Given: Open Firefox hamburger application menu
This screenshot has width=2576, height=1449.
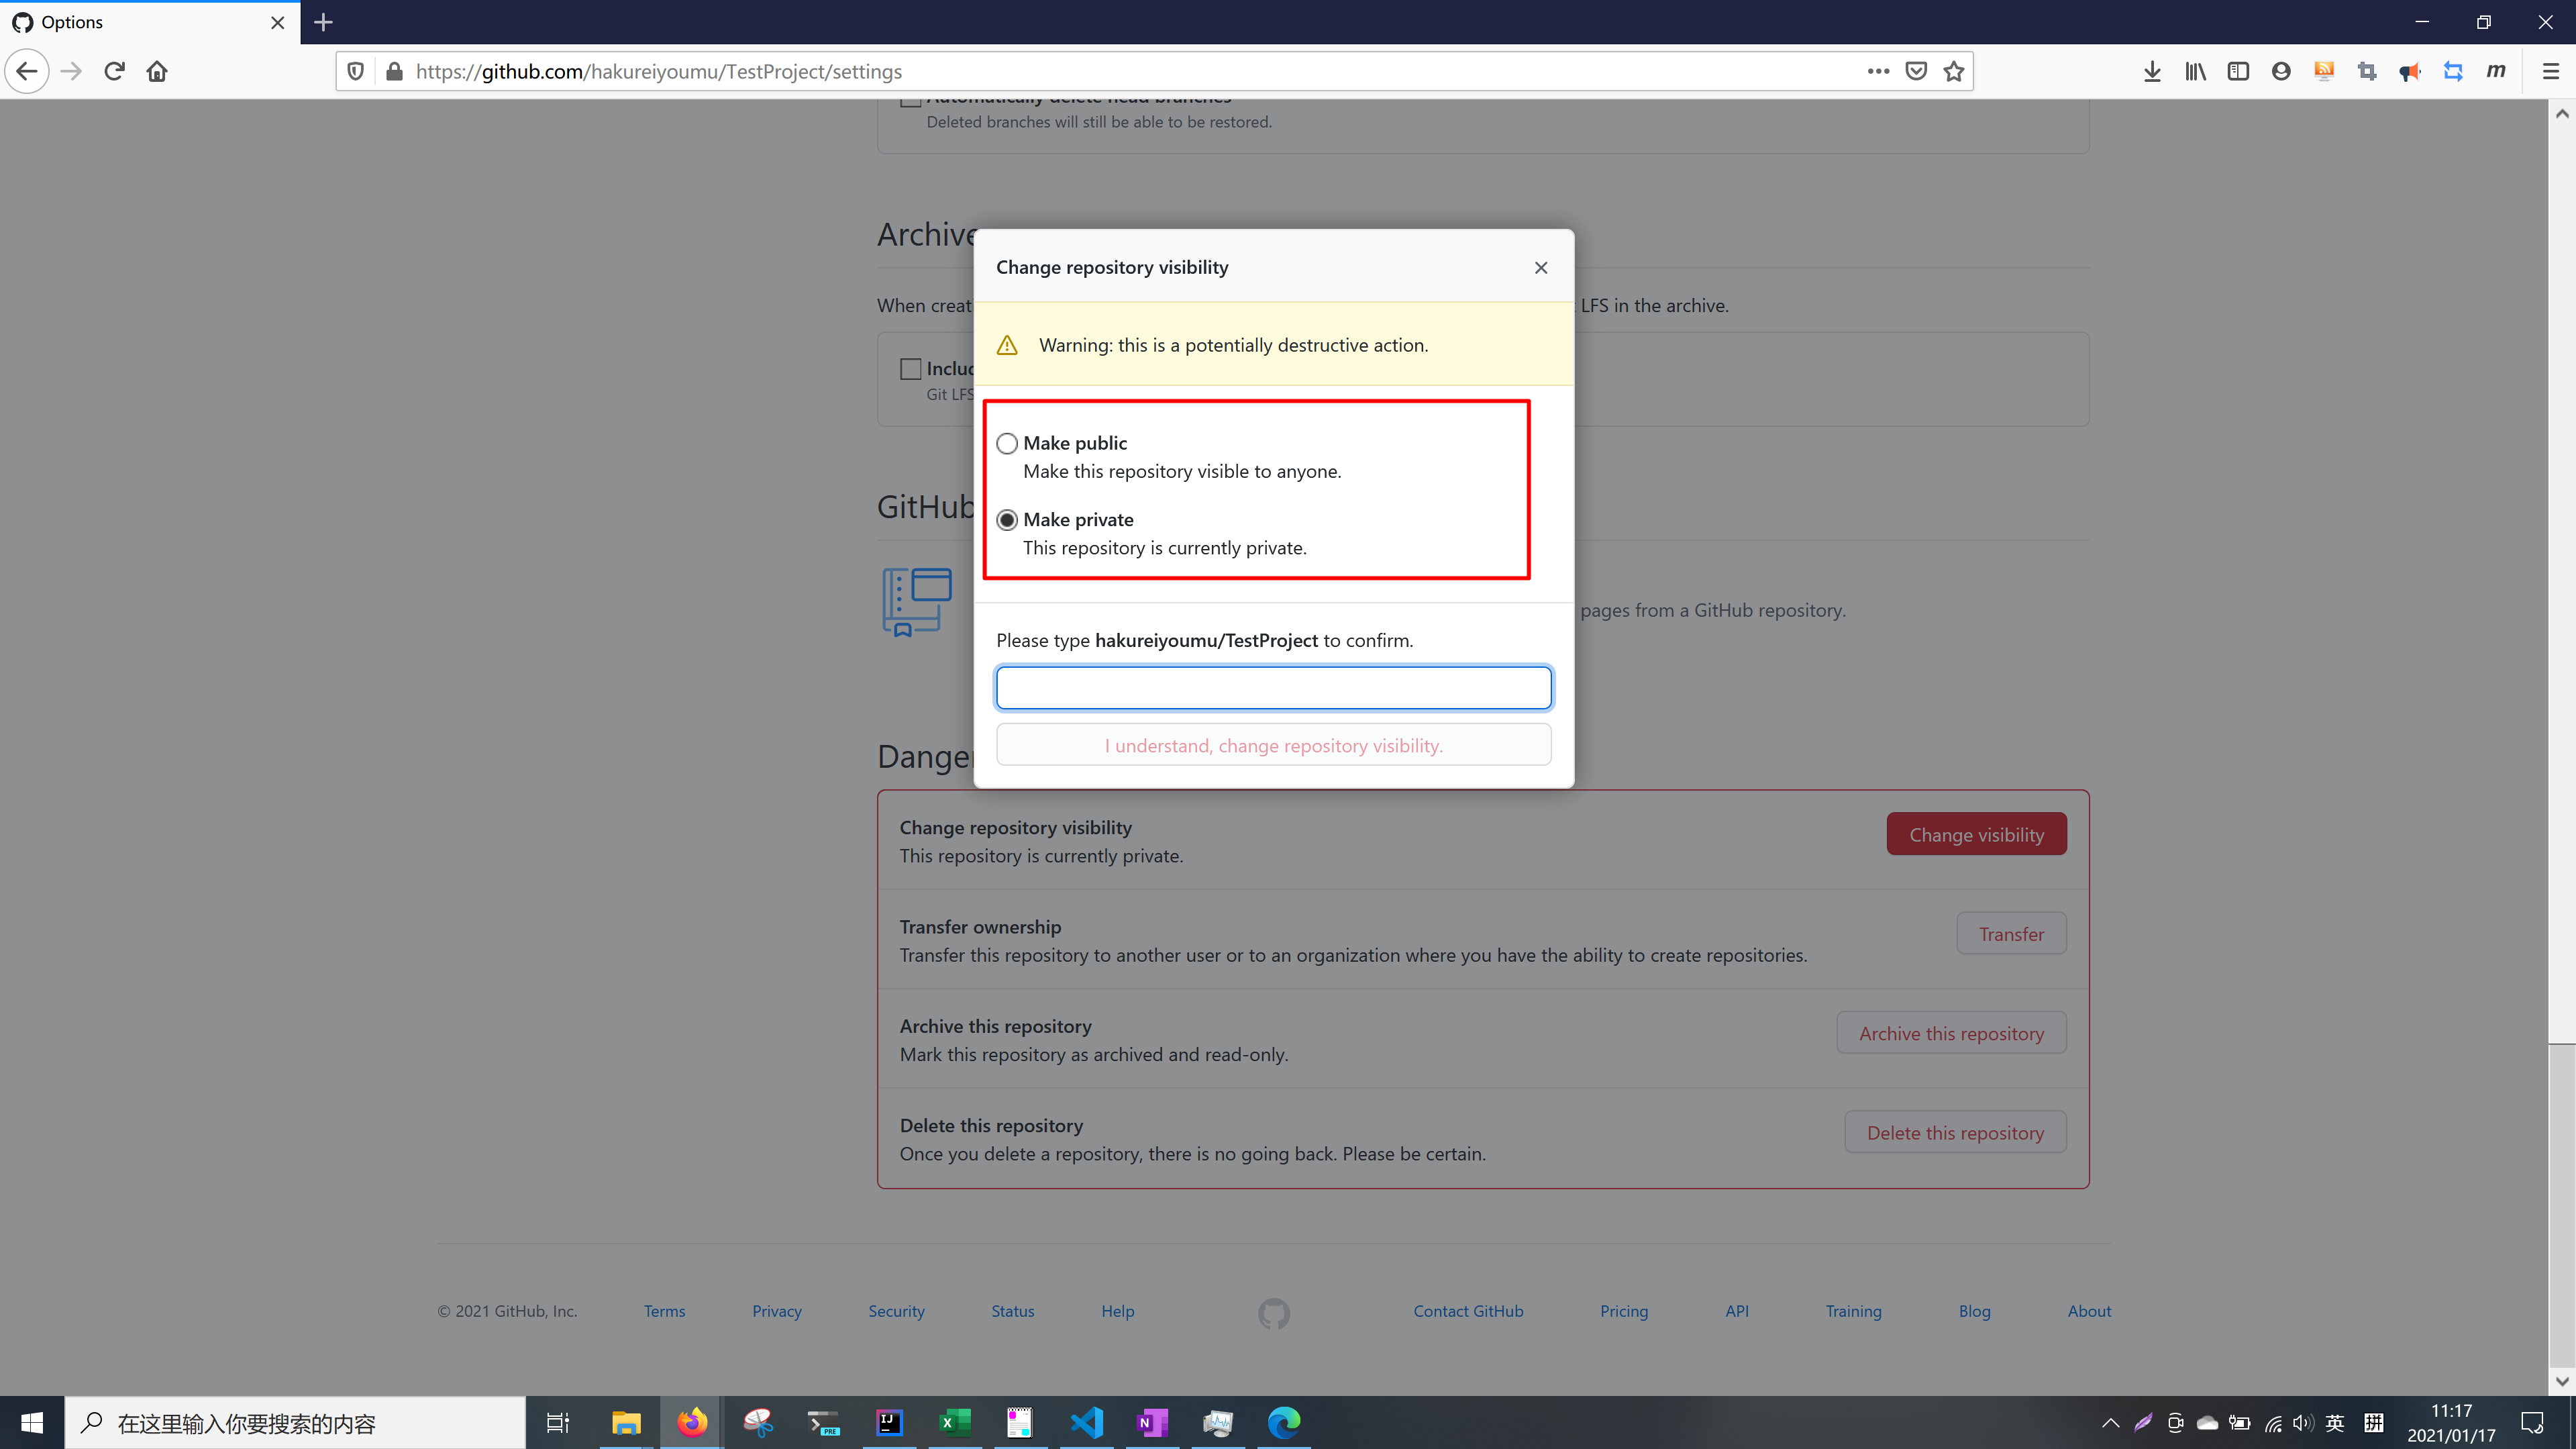Looking at the screenshot, I should [x=2550, y=71].
